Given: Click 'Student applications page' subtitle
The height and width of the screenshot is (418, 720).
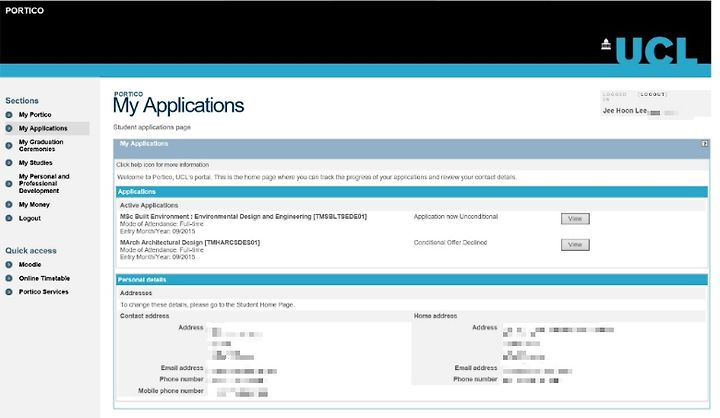Looking at the screenshot, I should coord(152,127).
